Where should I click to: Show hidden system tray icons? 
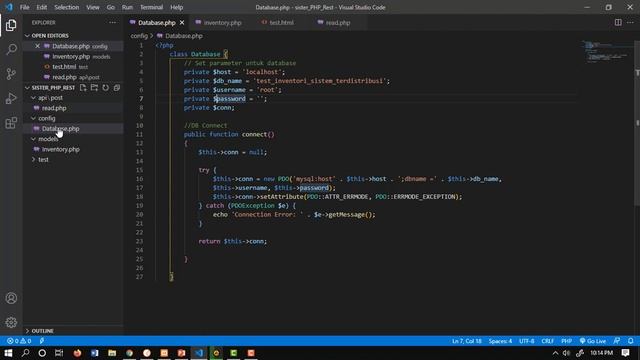(x=555, y=353)
